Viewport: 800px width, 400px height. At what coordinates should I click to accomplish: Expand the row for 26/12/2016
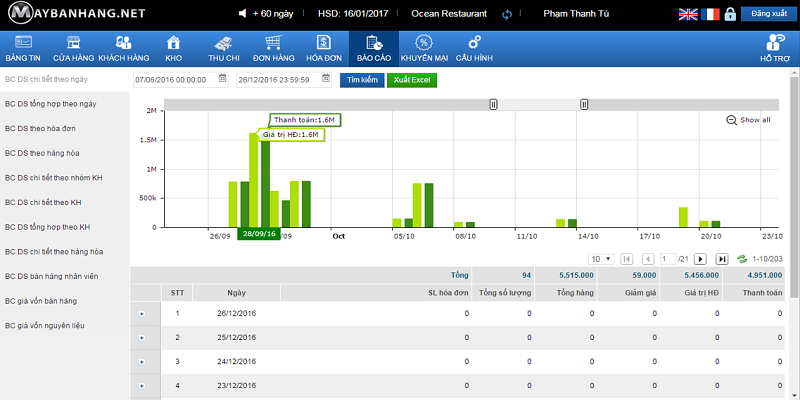(142, 314)
